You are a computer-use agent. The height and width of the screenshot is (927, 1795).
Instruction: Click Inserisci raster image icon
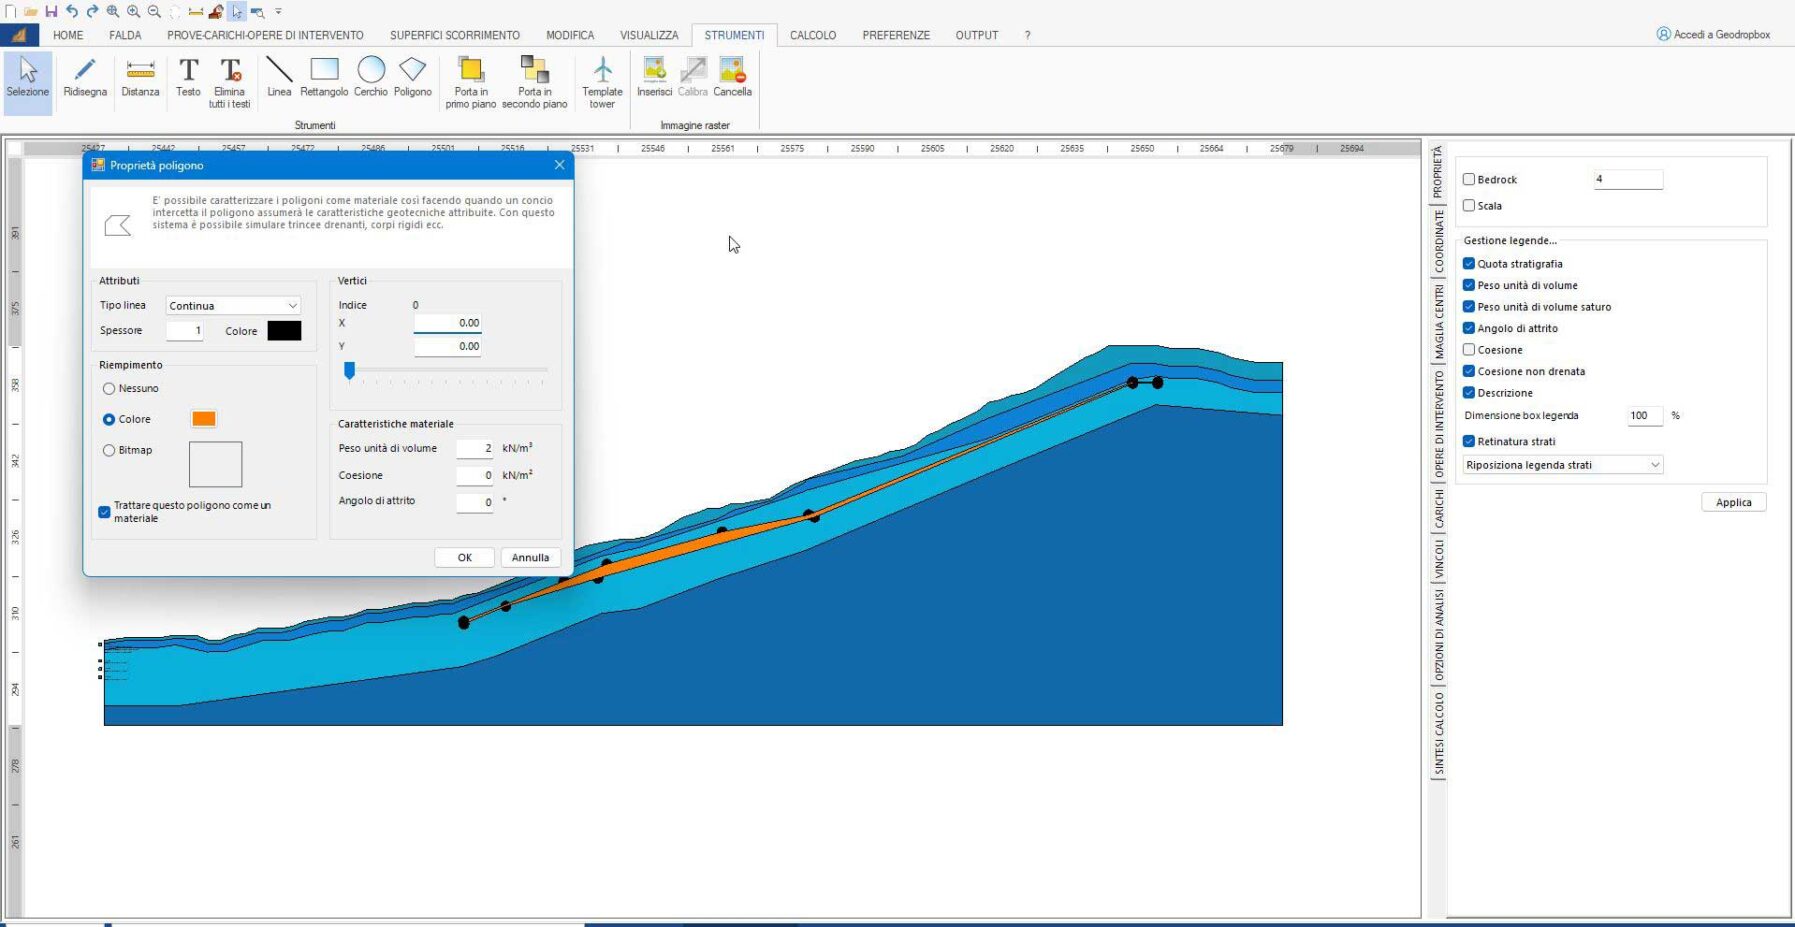click(x=655, y=77)
